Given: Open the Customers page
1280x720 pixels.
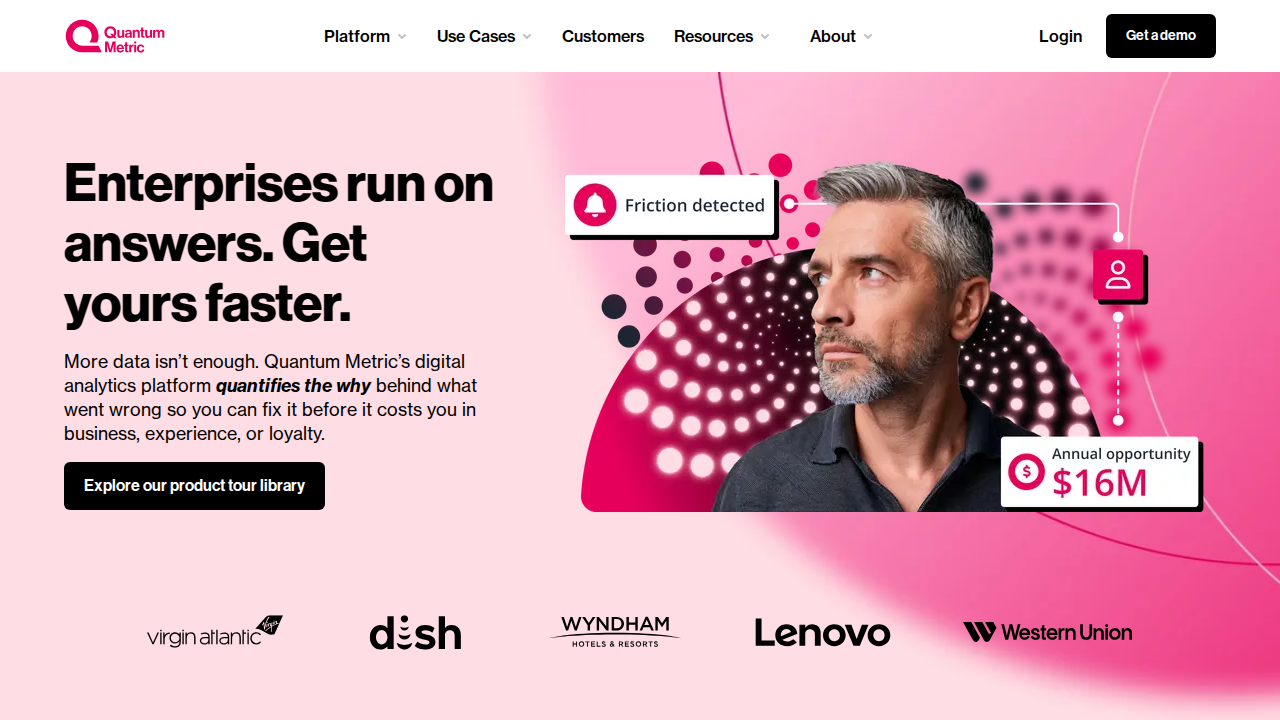Looking at the screenshot, I should pyautogui.click(x=603, y=36).
